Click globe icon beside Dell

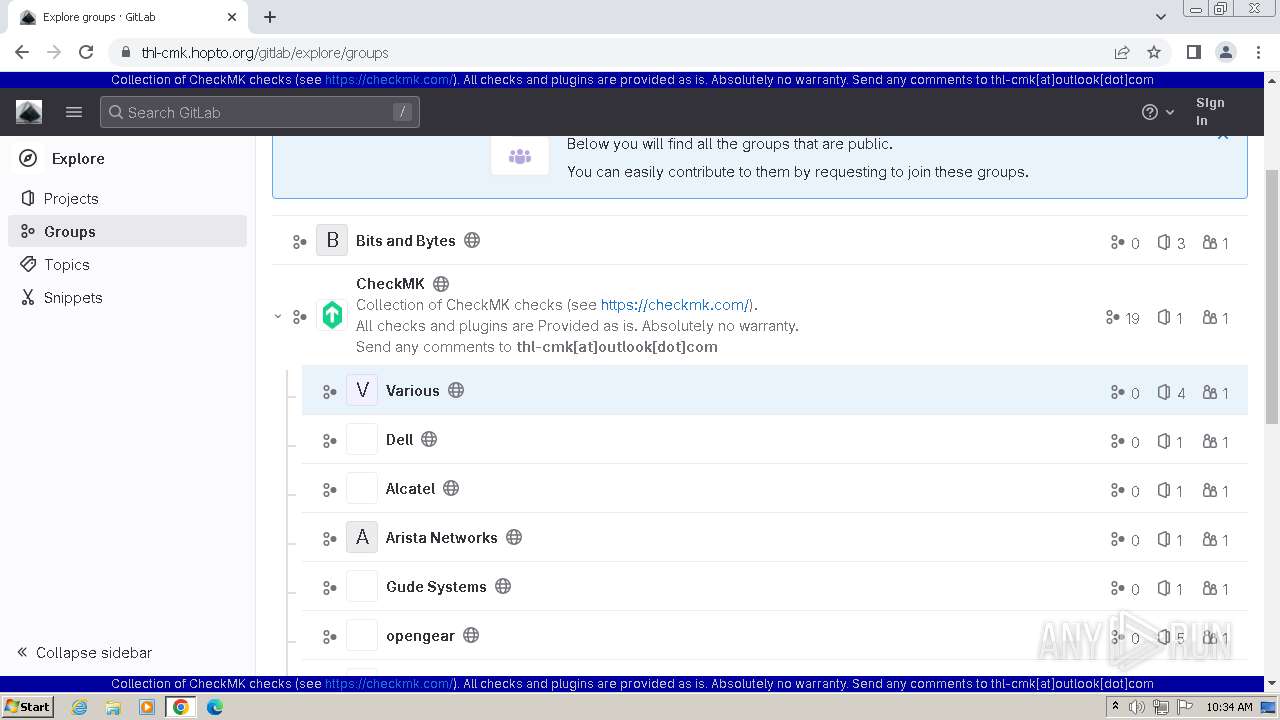(x=429, y=439)
